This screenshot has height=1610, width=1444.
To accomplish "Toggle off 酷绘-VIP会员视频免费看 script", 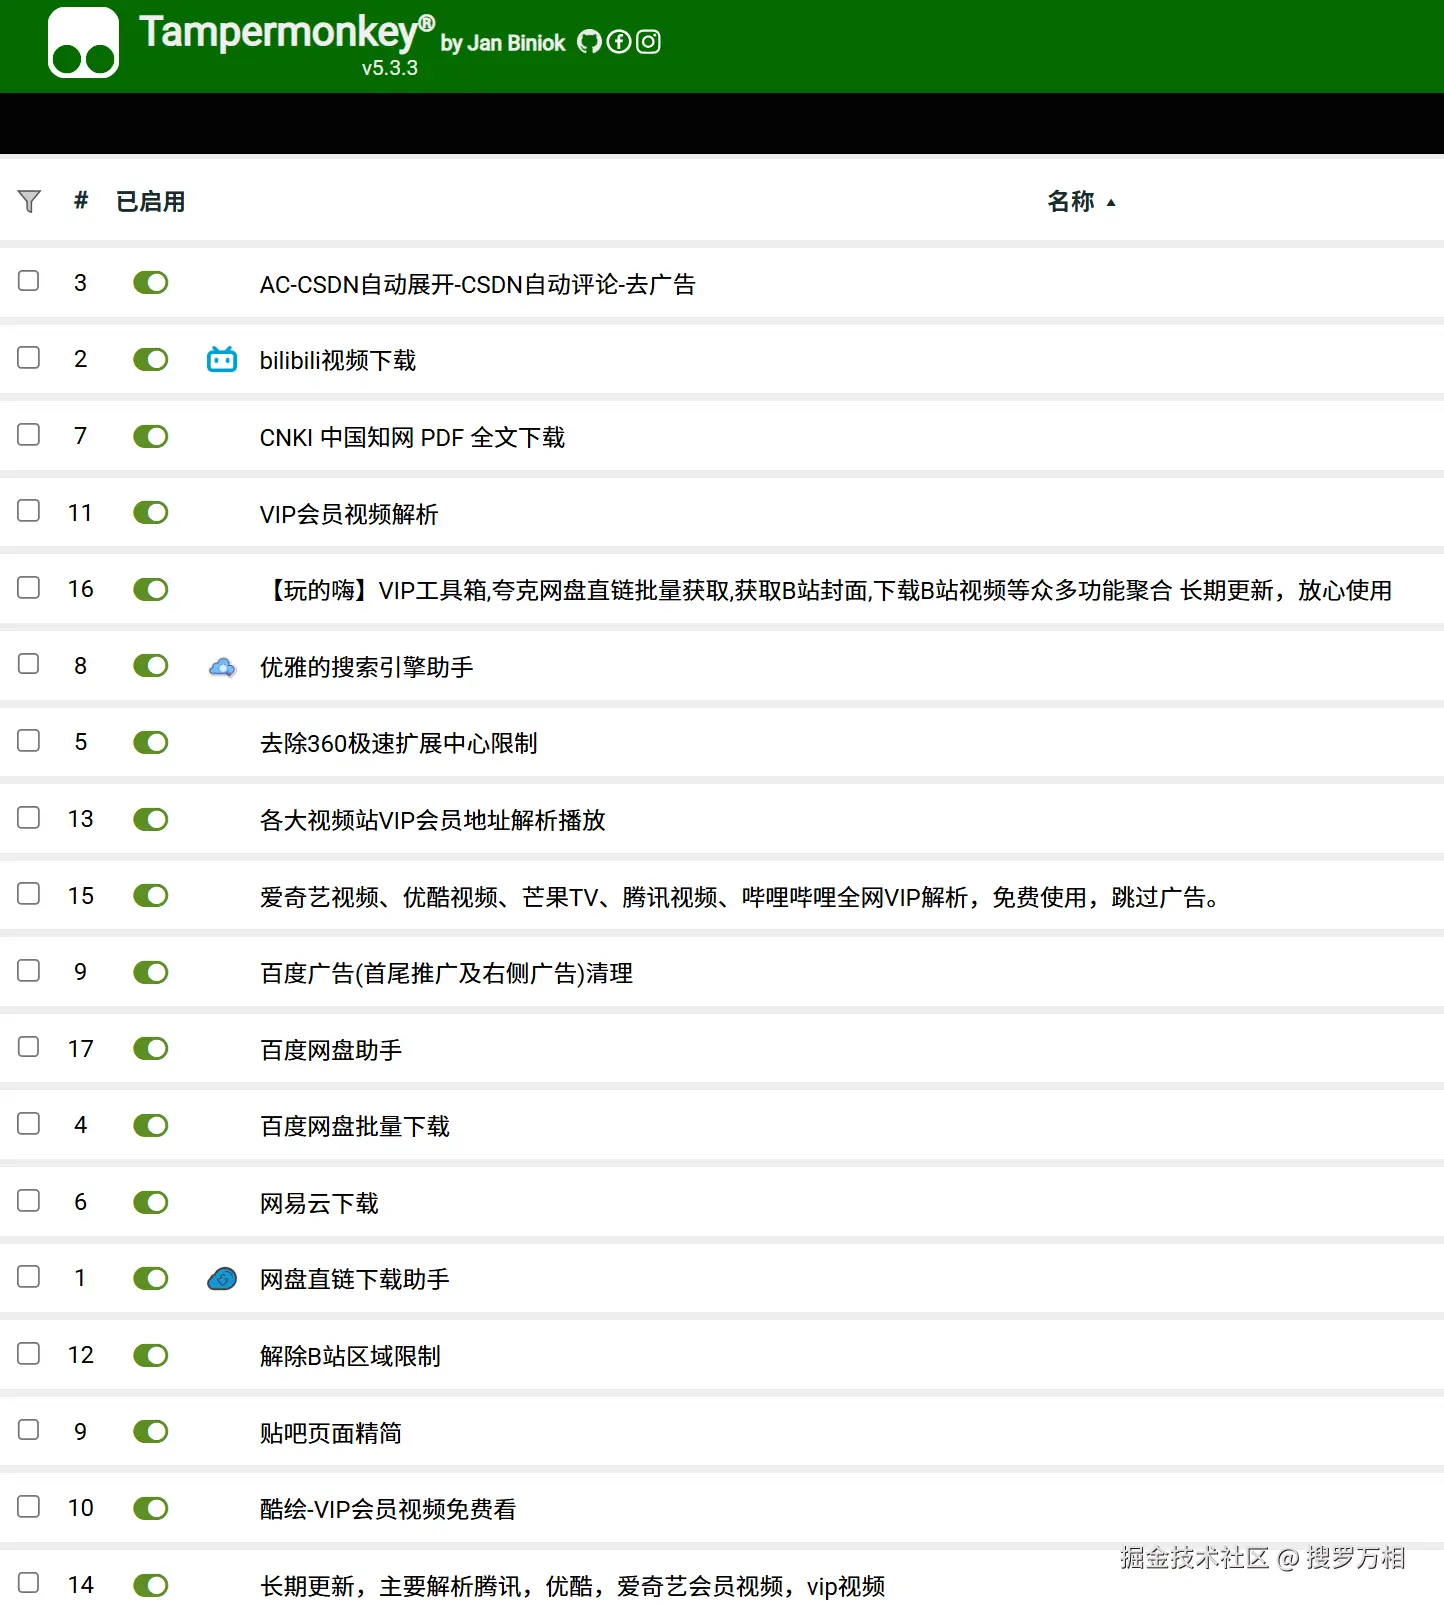I will coord(151,1509).
